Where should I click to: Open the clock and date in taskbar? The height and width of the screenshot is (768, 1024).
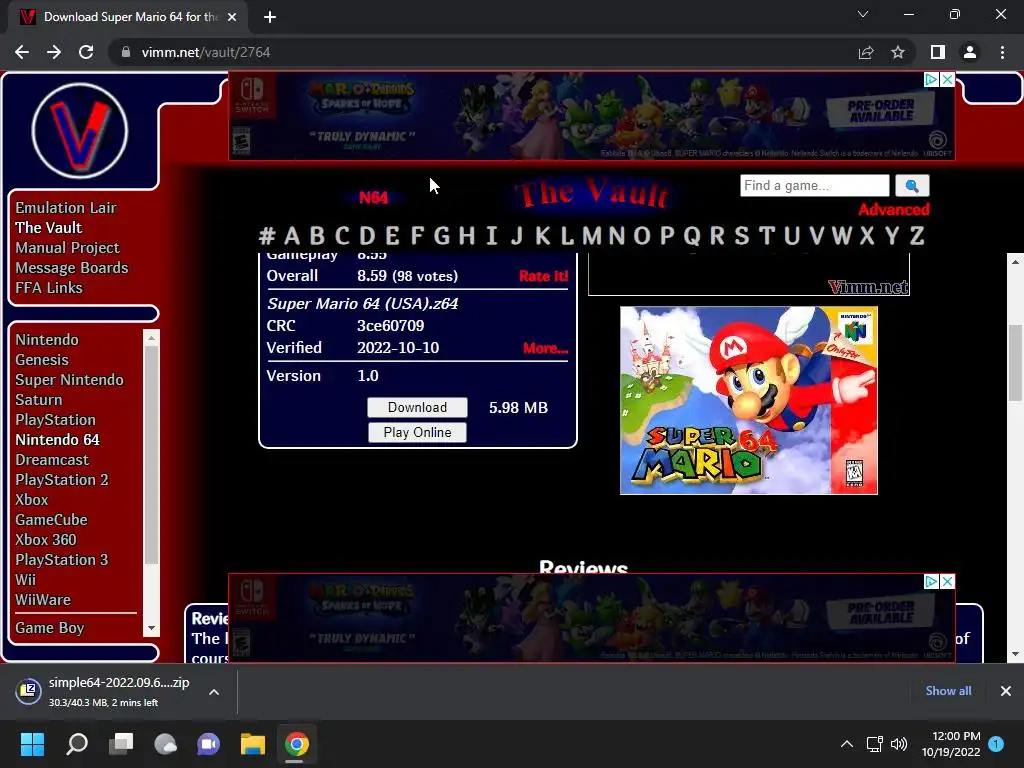click(951, 744)
